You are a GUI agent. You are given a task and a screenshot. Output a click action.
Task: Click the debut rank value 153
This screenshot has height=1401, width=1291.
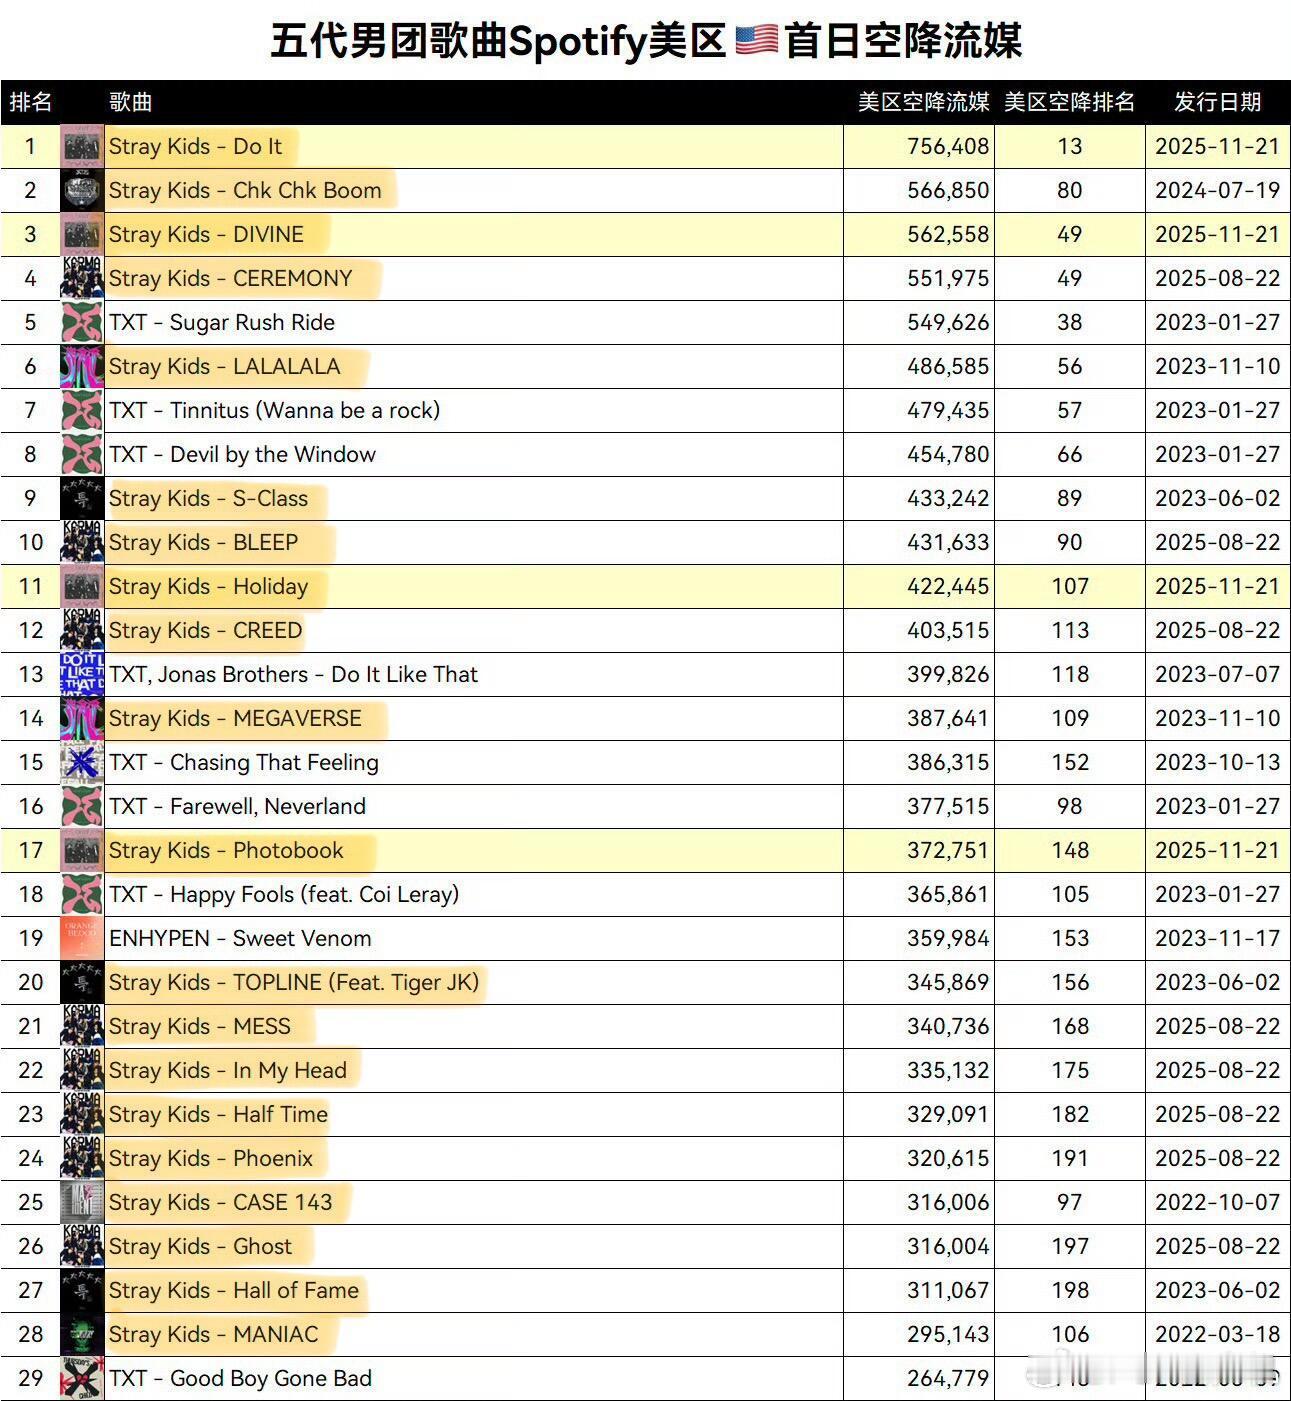(x=1070, y=938)
